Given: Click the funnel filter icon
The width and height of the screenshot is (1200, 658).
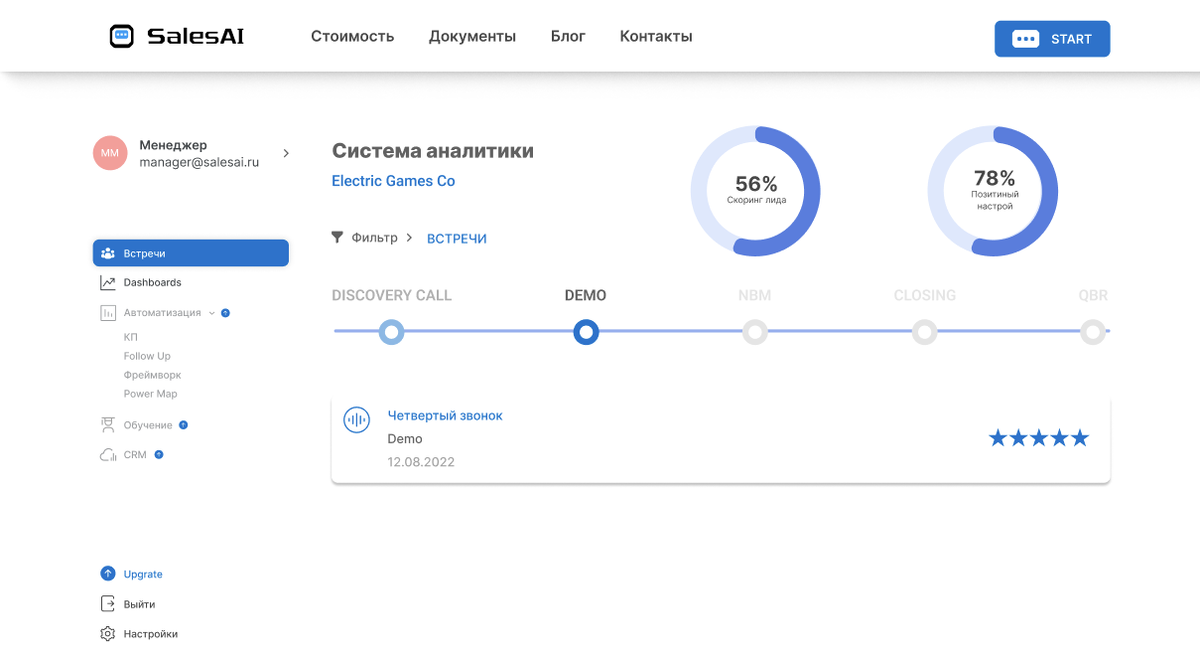Looking at the screenshot, I should [x=338, y=238].
